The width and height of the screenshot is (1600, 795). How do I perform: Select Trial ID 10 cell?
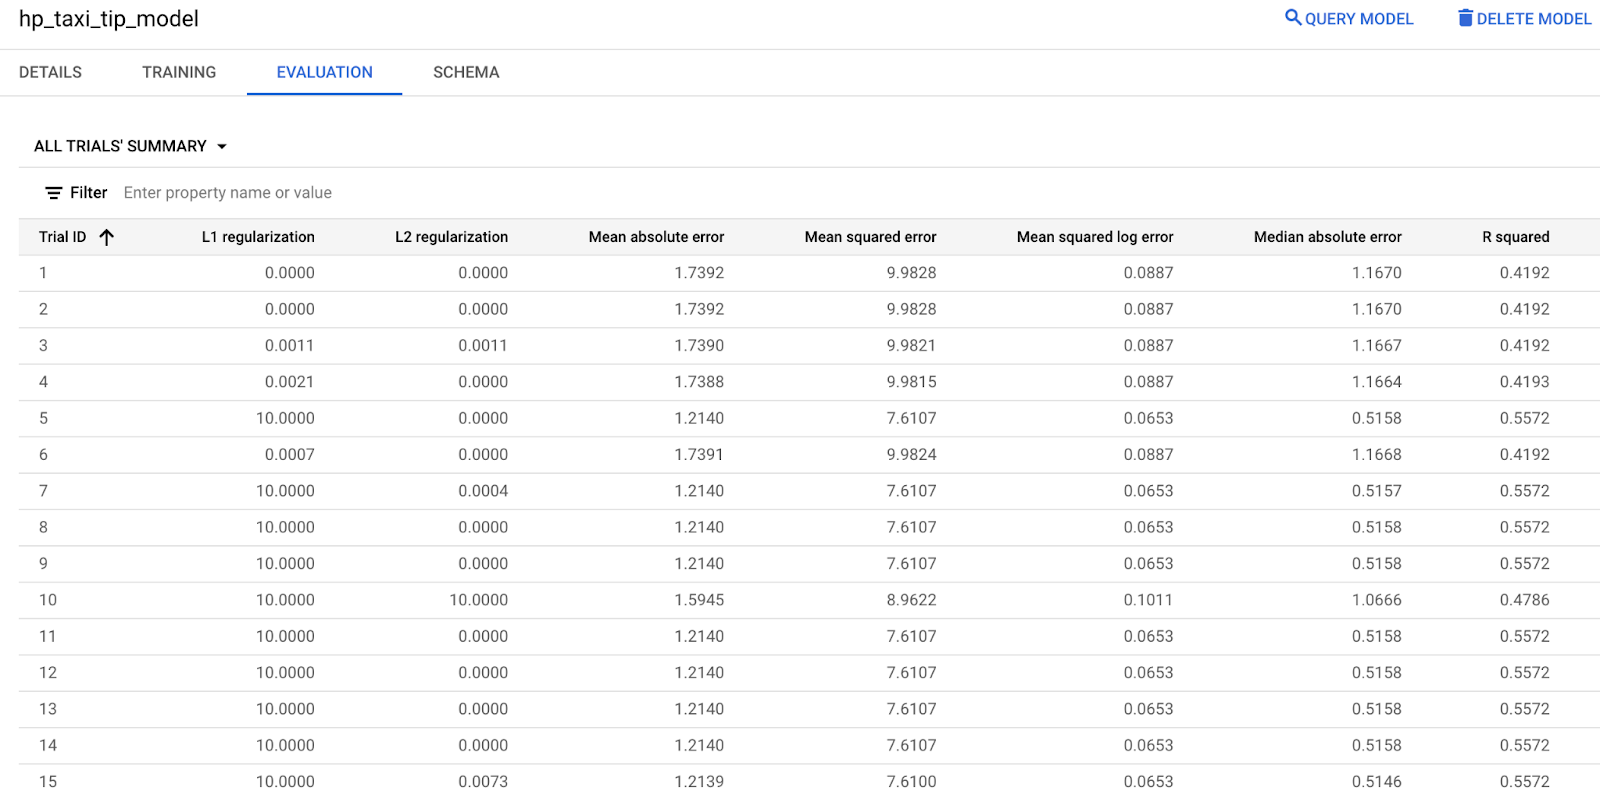click(48, 600)
